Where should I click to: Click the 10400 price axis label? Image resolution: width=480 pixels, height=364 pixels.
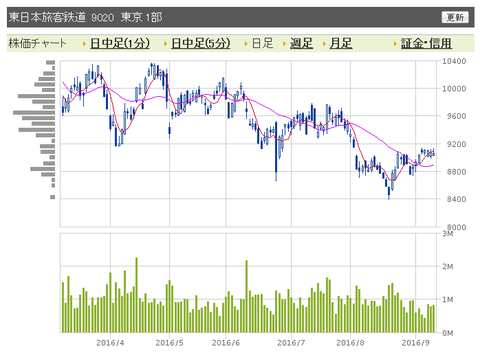click(x=454, y=61)
